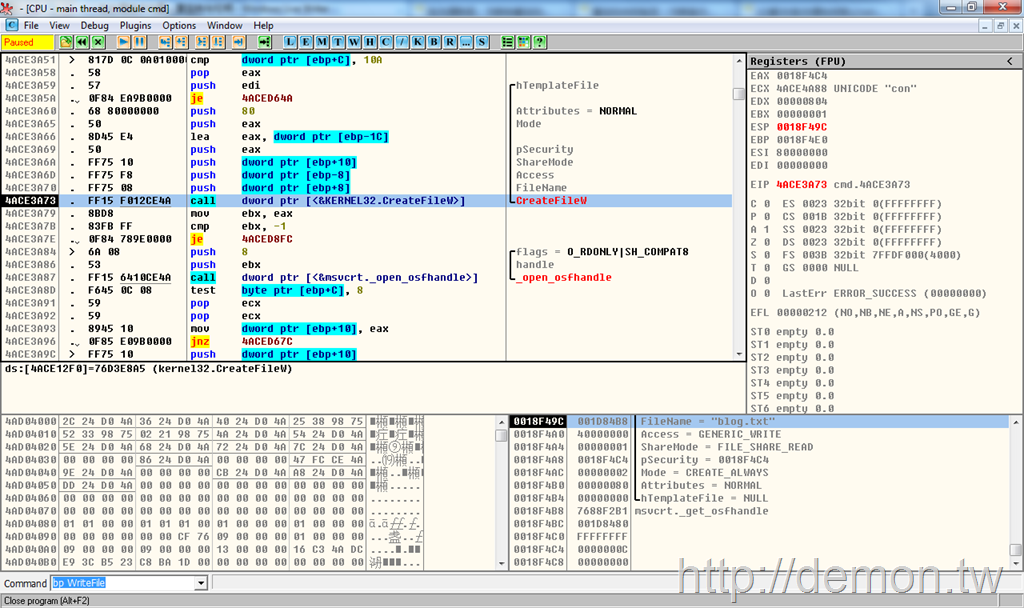Select the je 4ACED64A instruction row

367,98
